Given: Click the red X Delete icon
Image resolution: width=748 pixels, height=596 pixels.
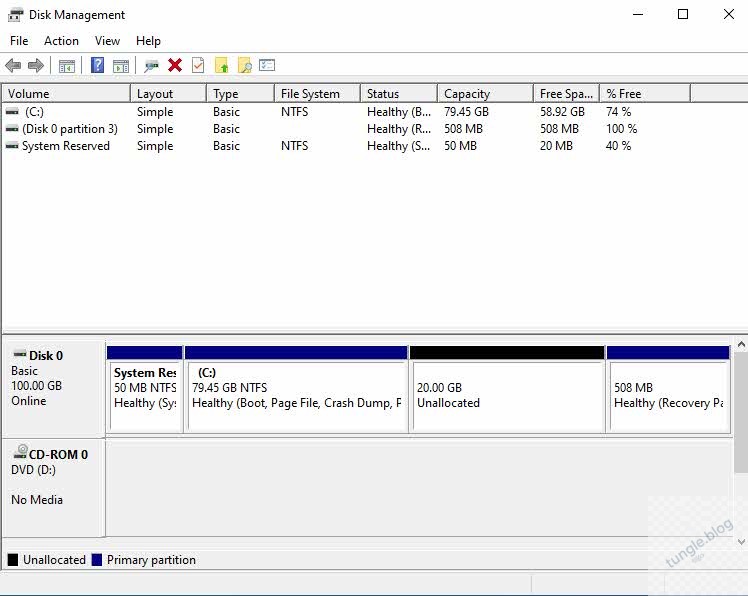Looking at the screenshot, I should [x=175, y=65].
